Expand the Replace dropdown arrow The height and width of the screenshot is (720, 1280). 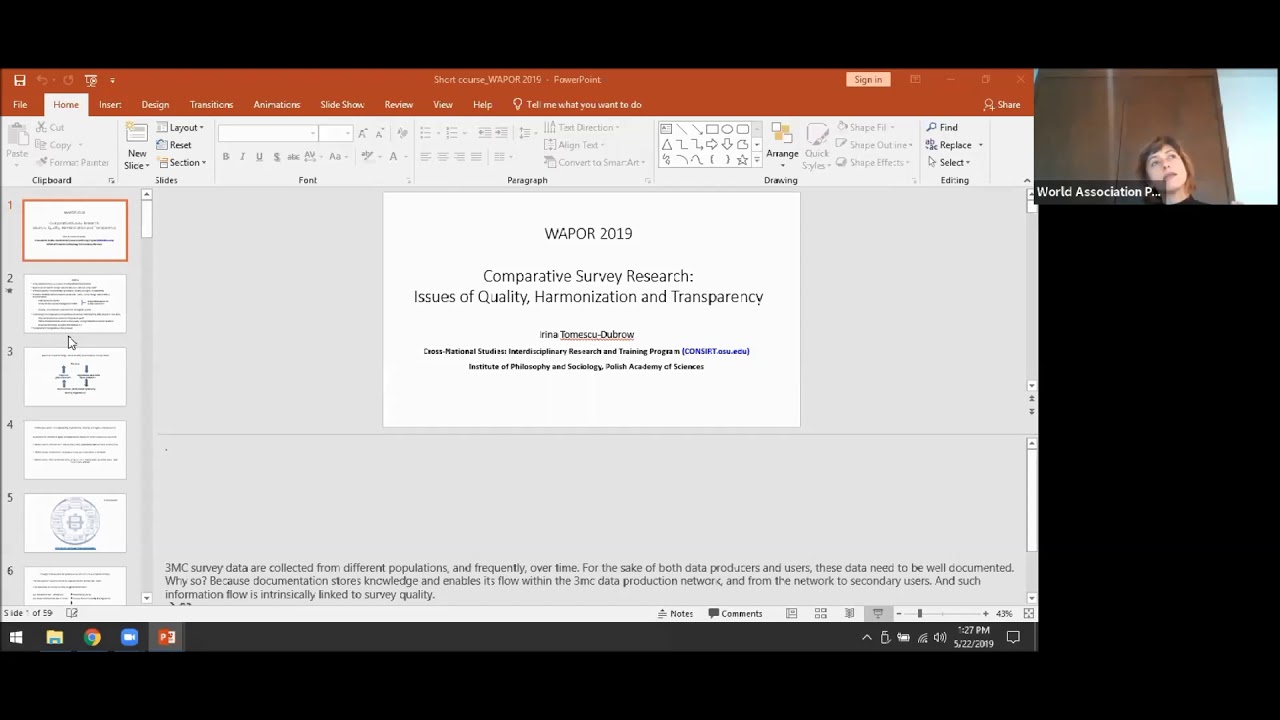point(981,145)
